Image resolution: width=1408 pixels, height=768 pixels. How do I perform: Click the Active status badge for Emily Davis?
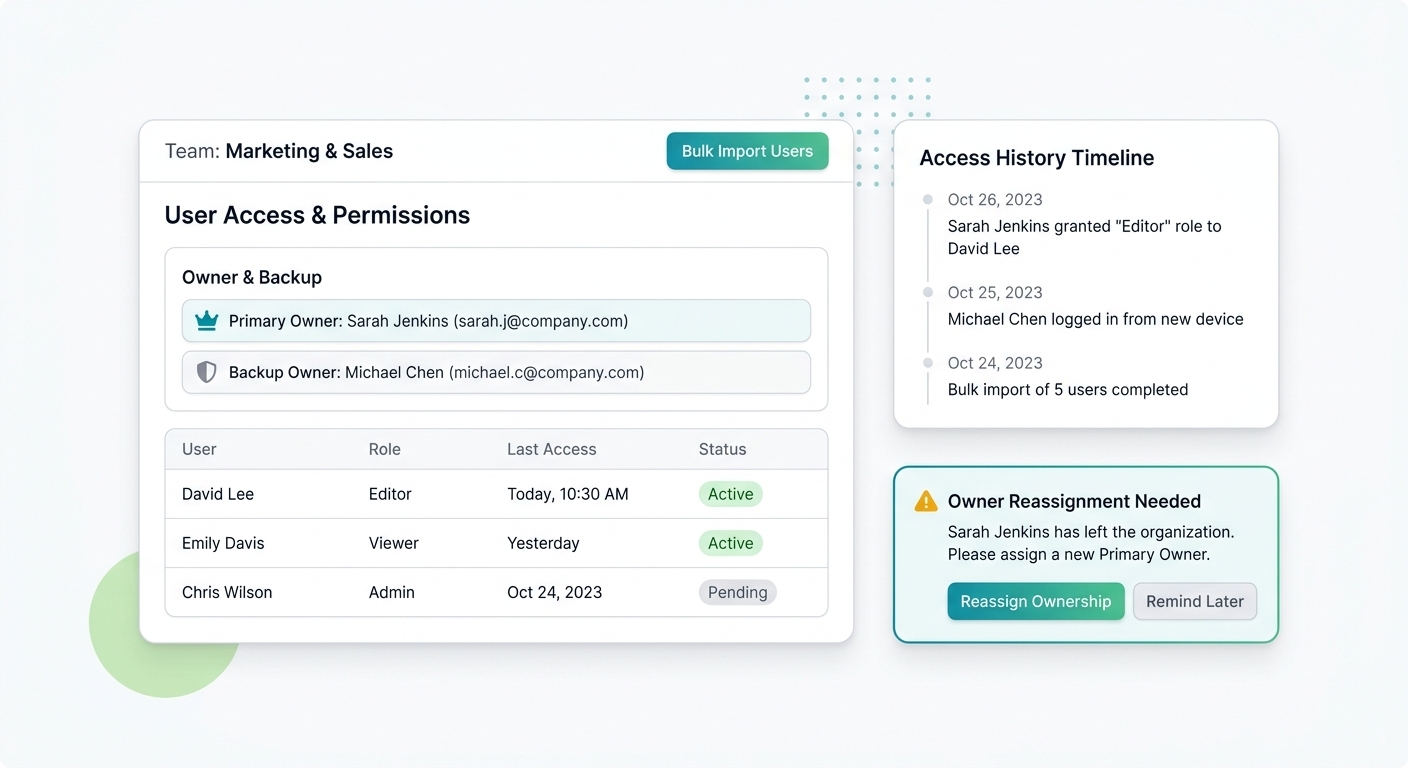(x=730, y=543)
